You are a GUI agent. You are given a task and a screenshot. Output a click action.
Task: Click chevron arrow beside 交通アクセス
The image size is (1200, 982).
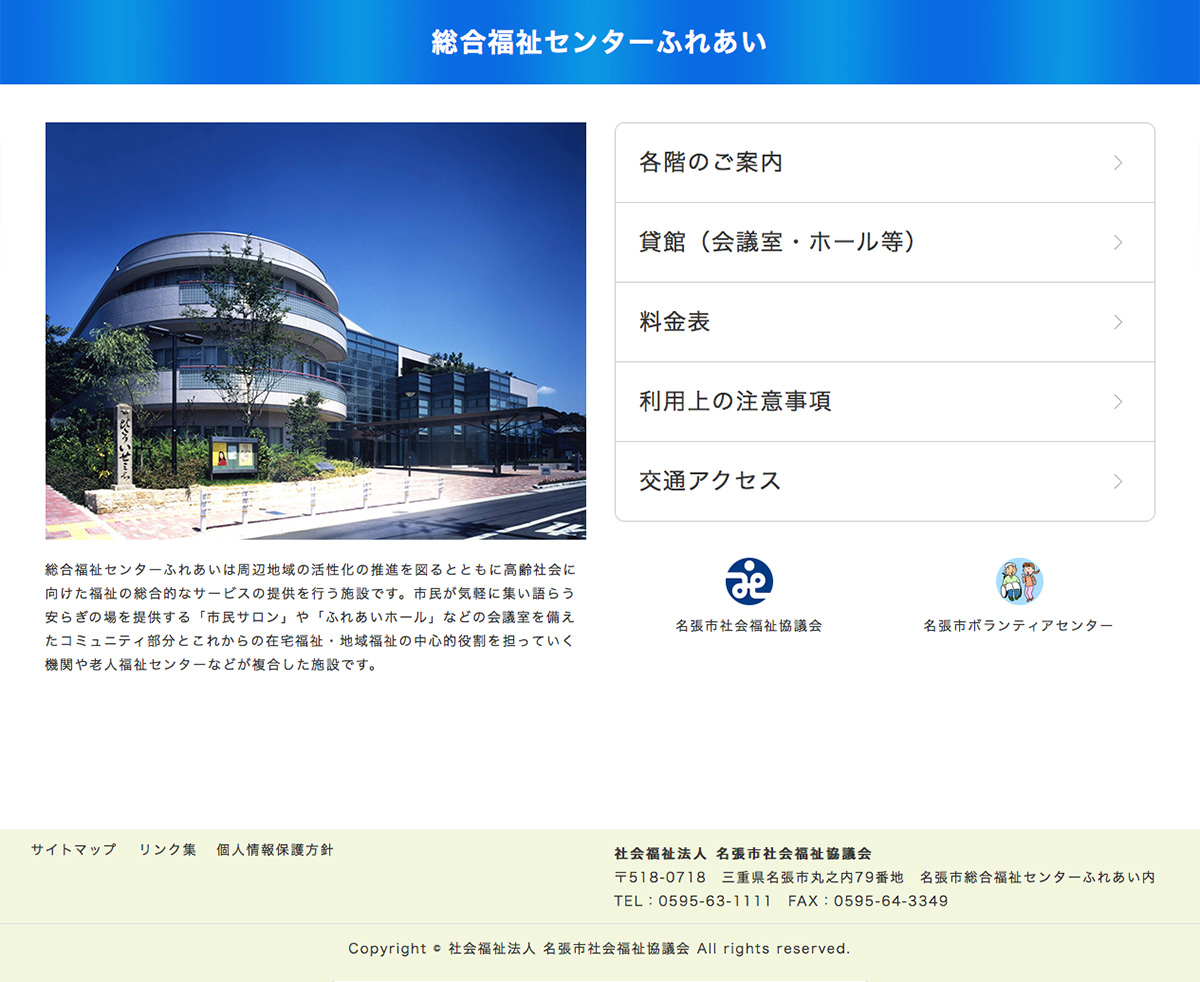pyautogui.click(x=1118, y=482)
